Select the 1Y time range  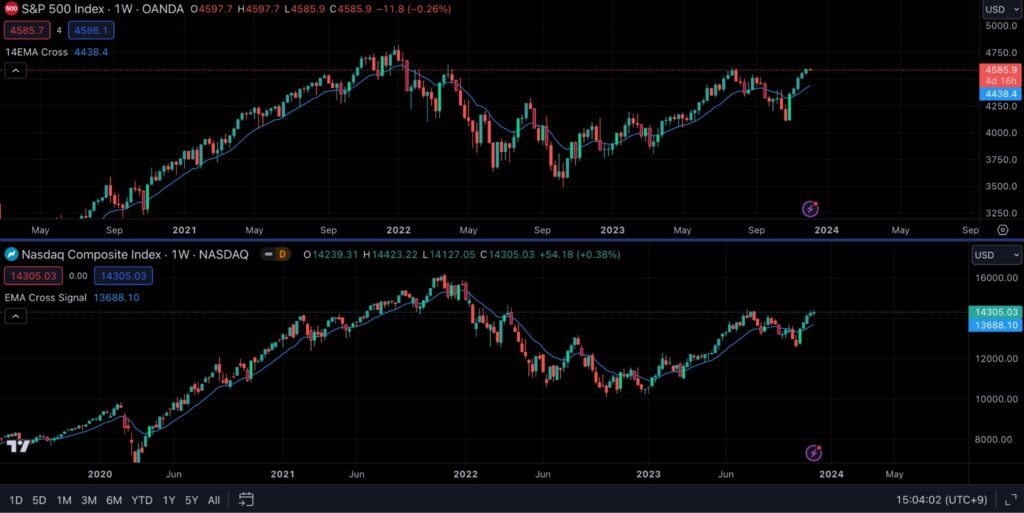click(168, 501)
